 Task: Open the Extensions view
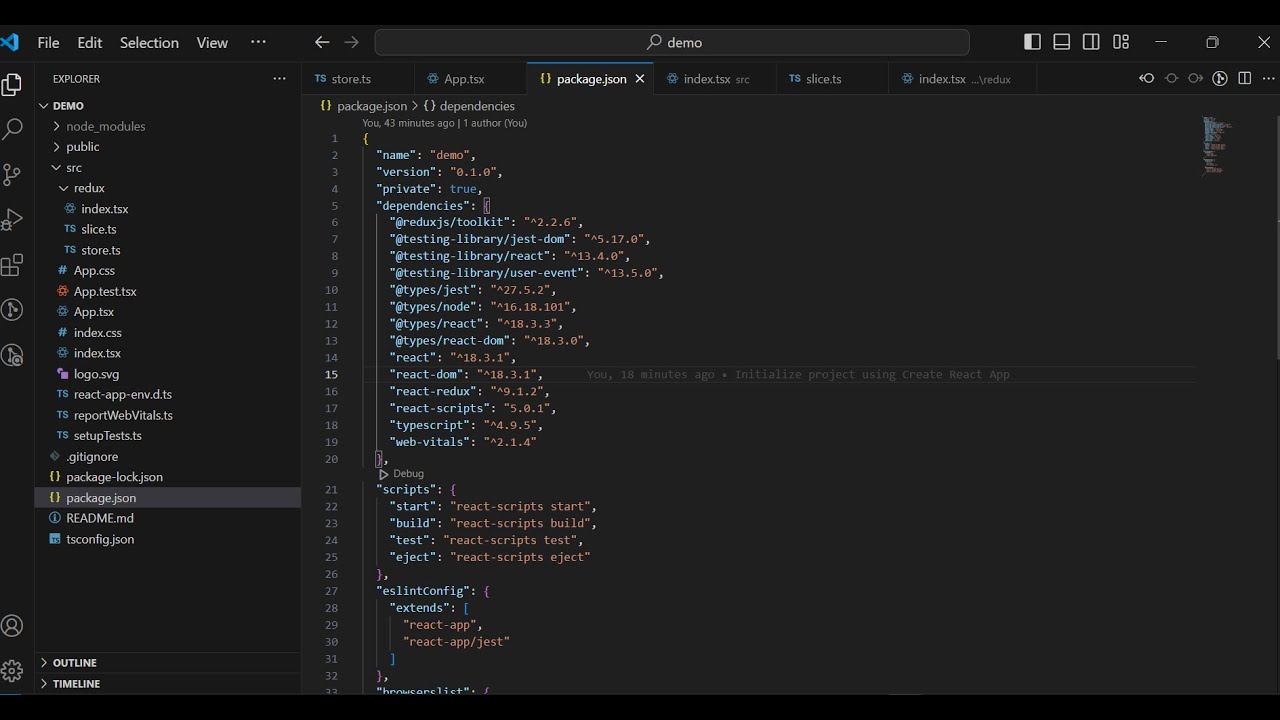click(x=12, y=265)
